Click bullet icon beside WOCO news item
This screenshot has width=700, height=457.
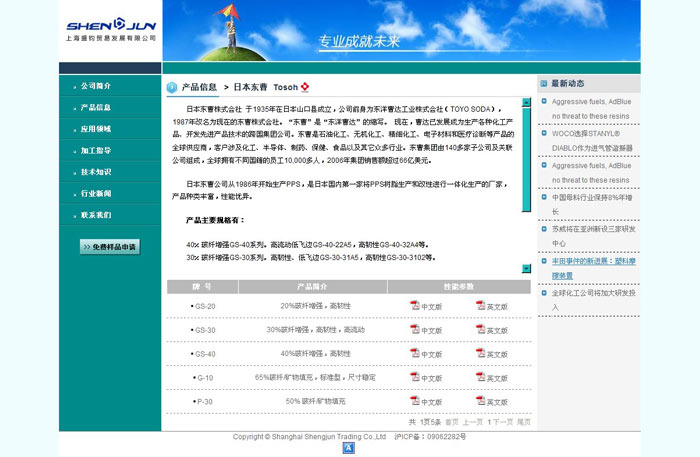[x=544, y=133]
